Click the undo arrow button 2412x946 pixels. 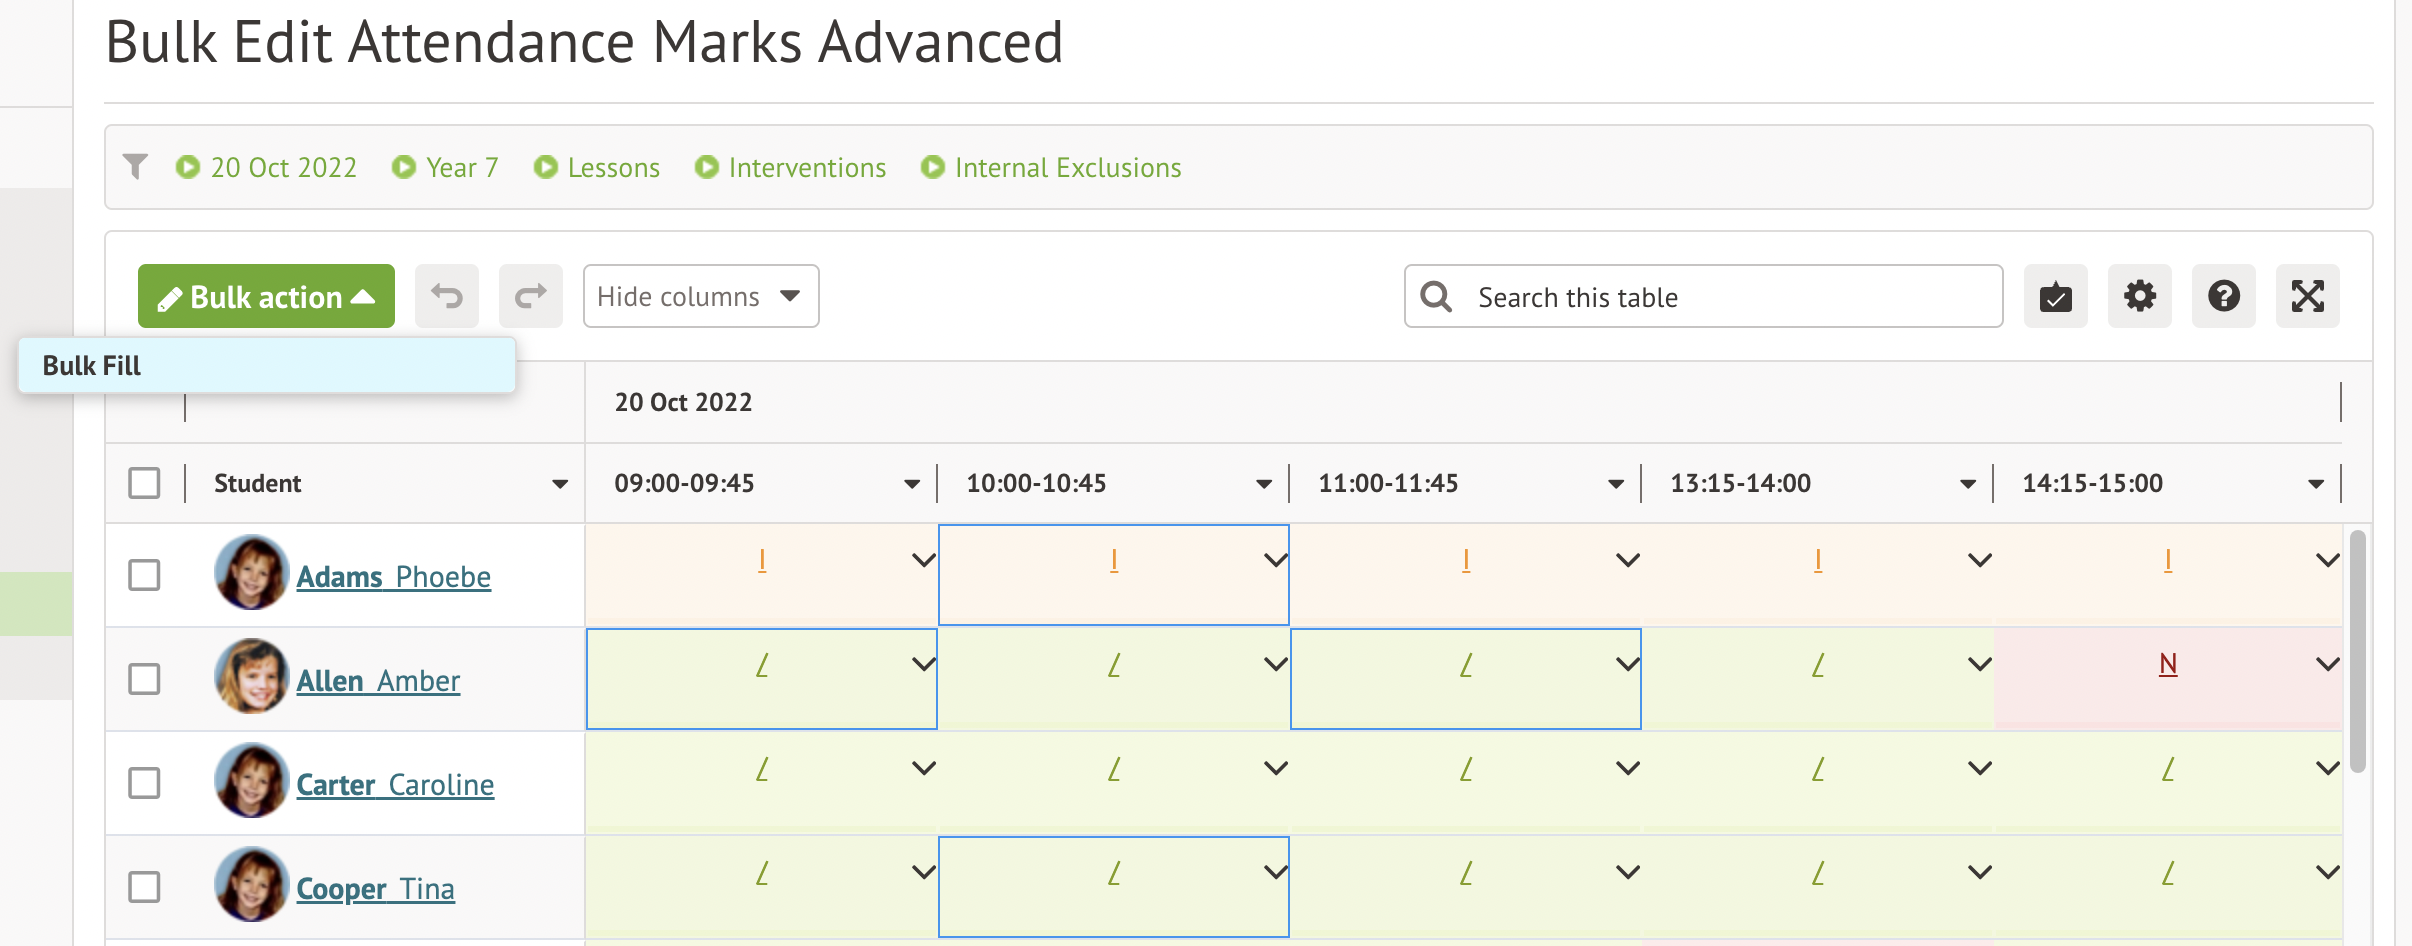(x=446, y=296)
